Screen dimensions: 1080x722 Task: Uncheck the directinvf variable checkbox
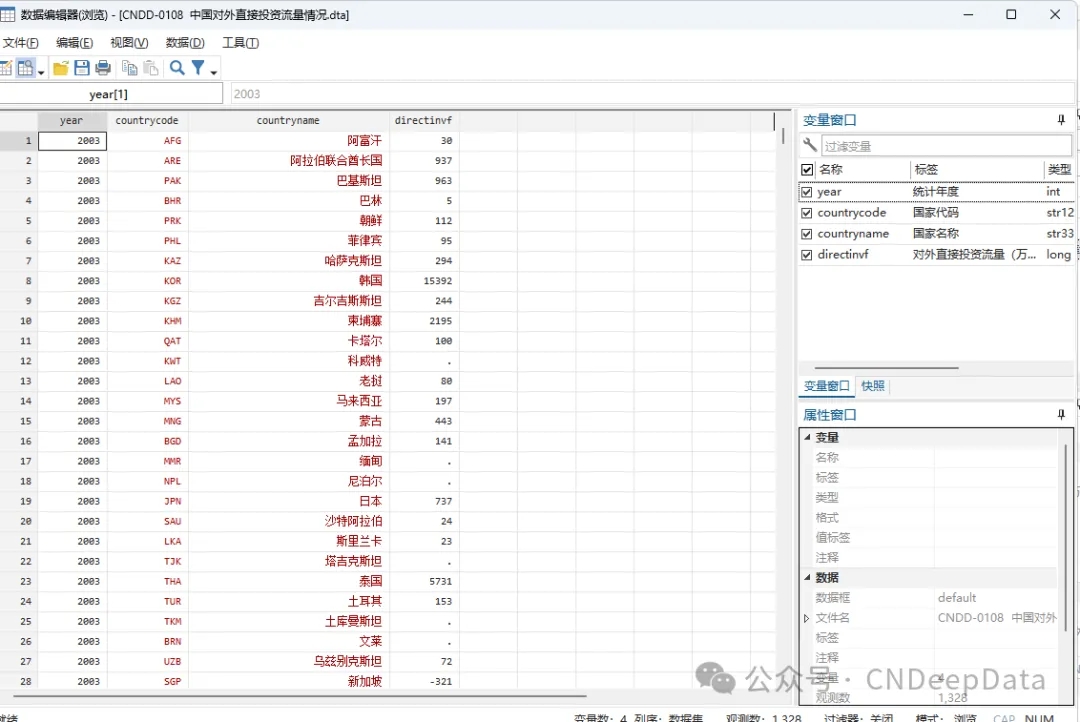click(807, 255)
